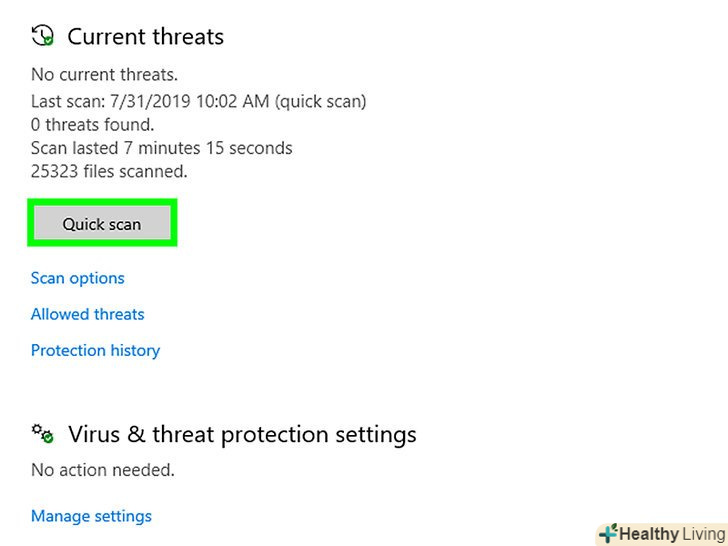Open the Allowed threats link

point(88,314)
